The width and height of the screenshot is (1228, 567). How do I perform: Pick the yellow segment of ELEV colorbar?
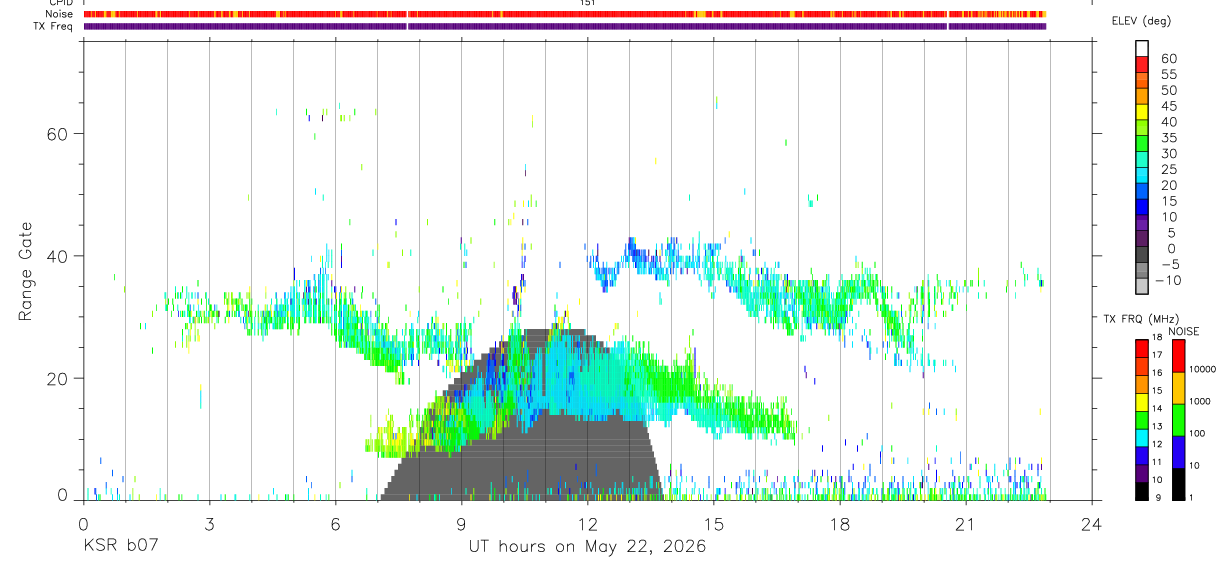pos(1142,110)
